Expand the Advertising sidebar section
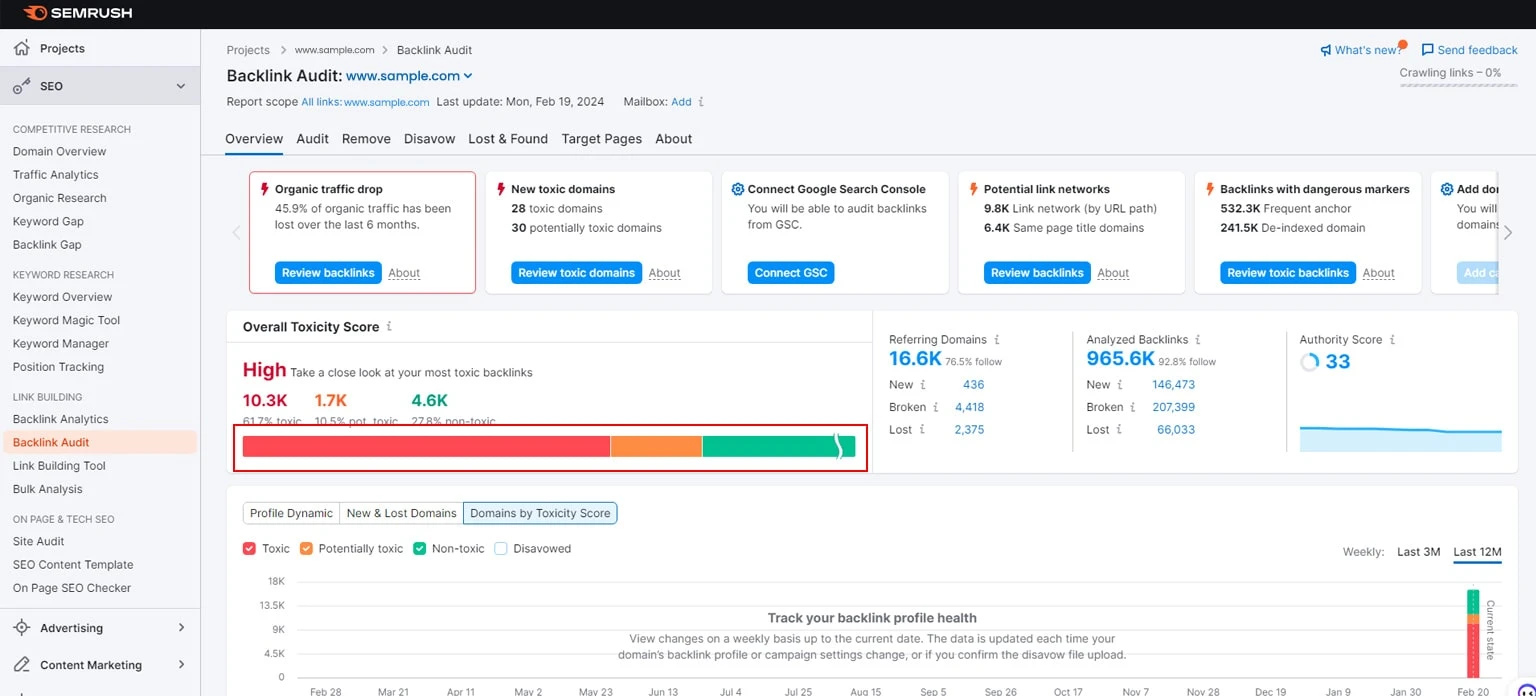Image resolution: width=1536 pixels, height=696 pixels. (181, 628)
